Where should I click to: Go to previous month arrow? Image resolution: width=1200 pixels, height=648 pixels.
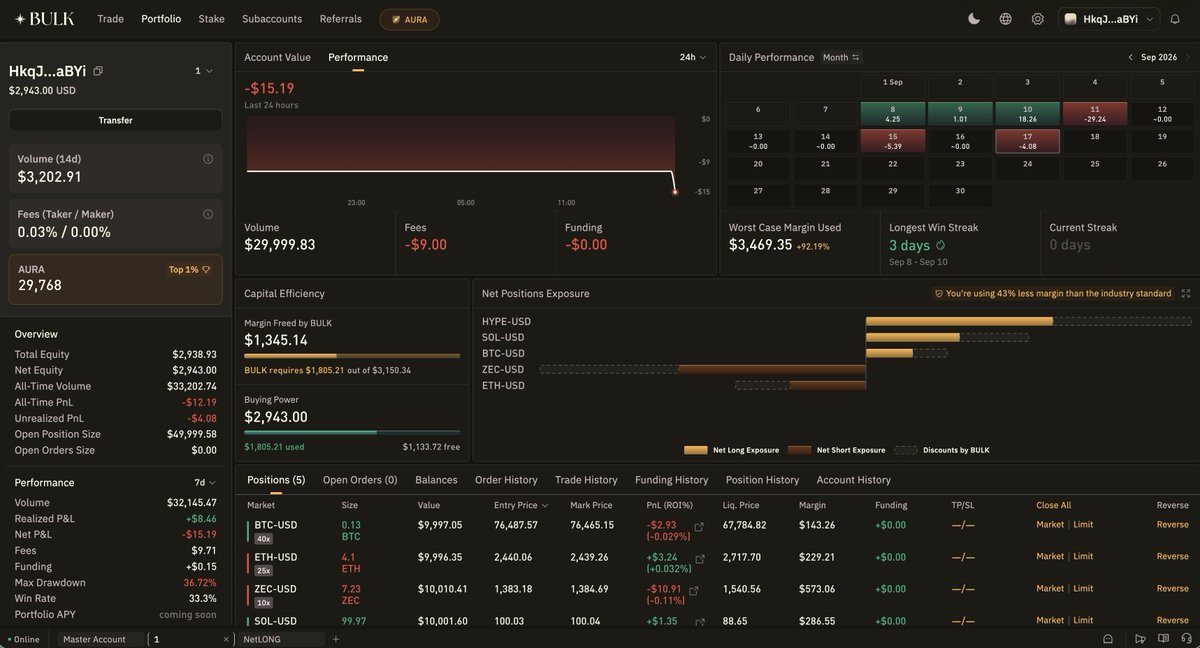(x=1130, y=58)
